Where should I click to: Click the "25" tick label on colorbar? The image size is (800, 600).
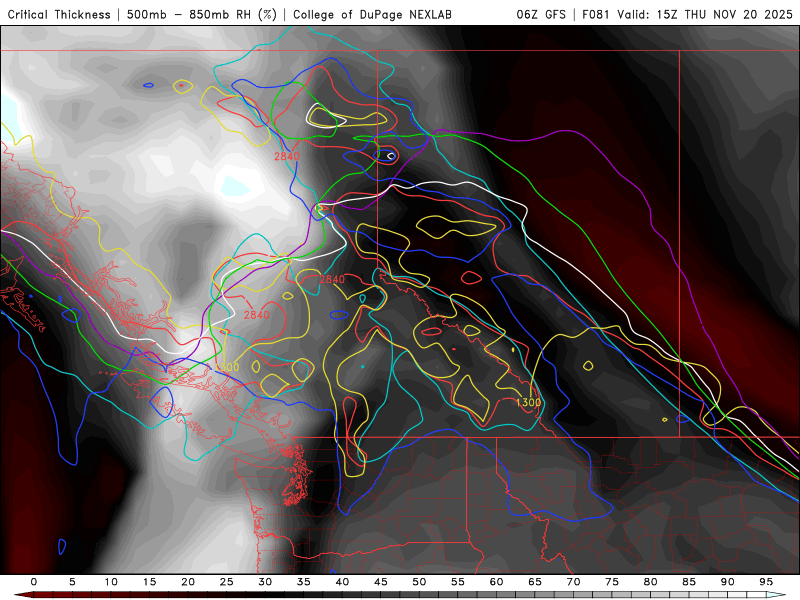pos(227,582)
